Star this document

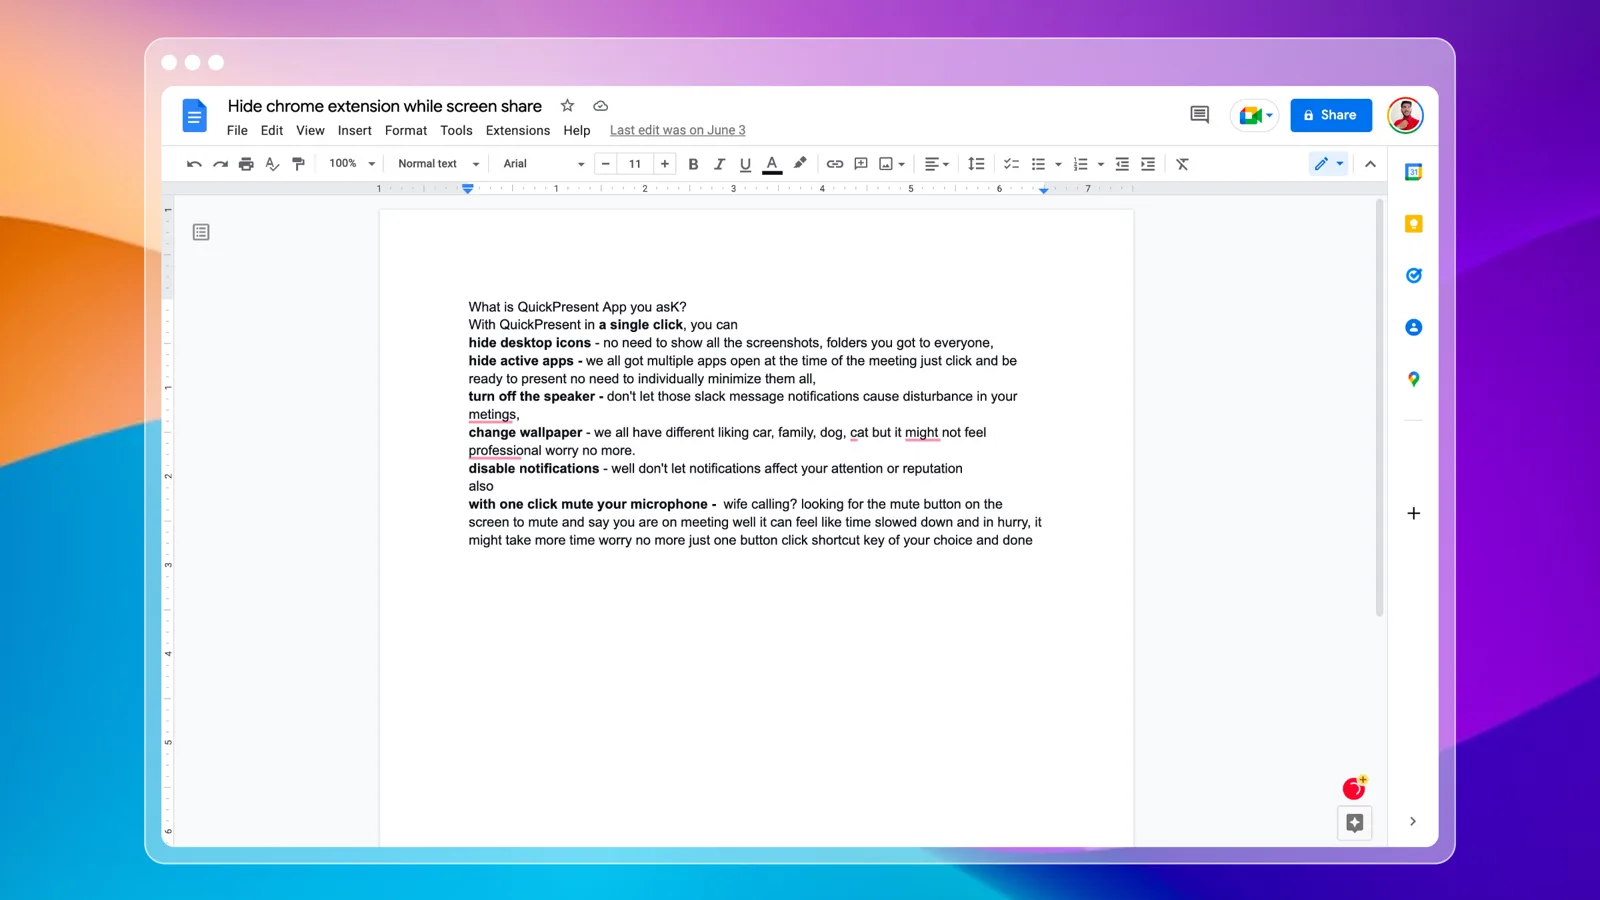567,105
